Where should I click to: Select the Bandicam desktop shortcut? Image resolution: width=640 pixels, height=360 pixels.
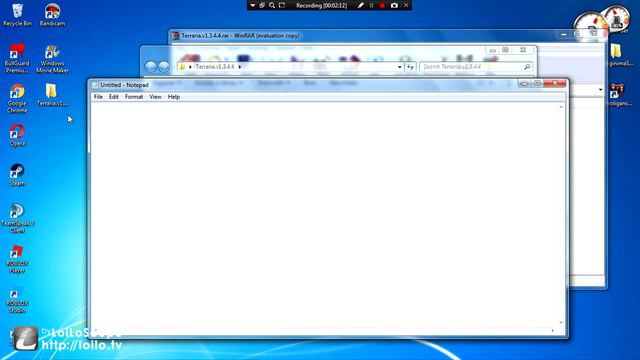point(52,14)
